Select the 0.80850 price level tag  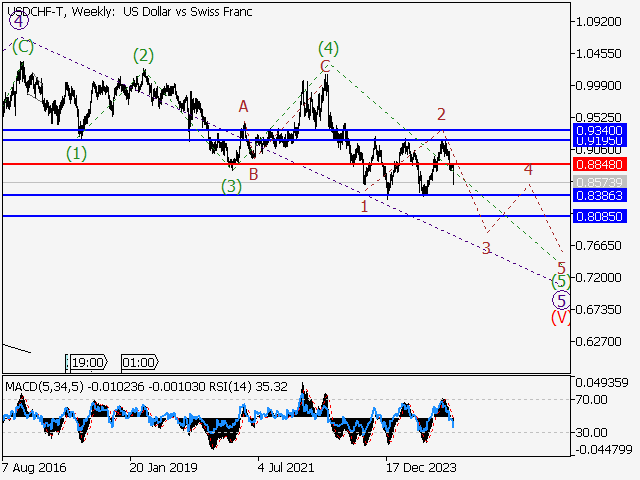click(x=600, y=216)
